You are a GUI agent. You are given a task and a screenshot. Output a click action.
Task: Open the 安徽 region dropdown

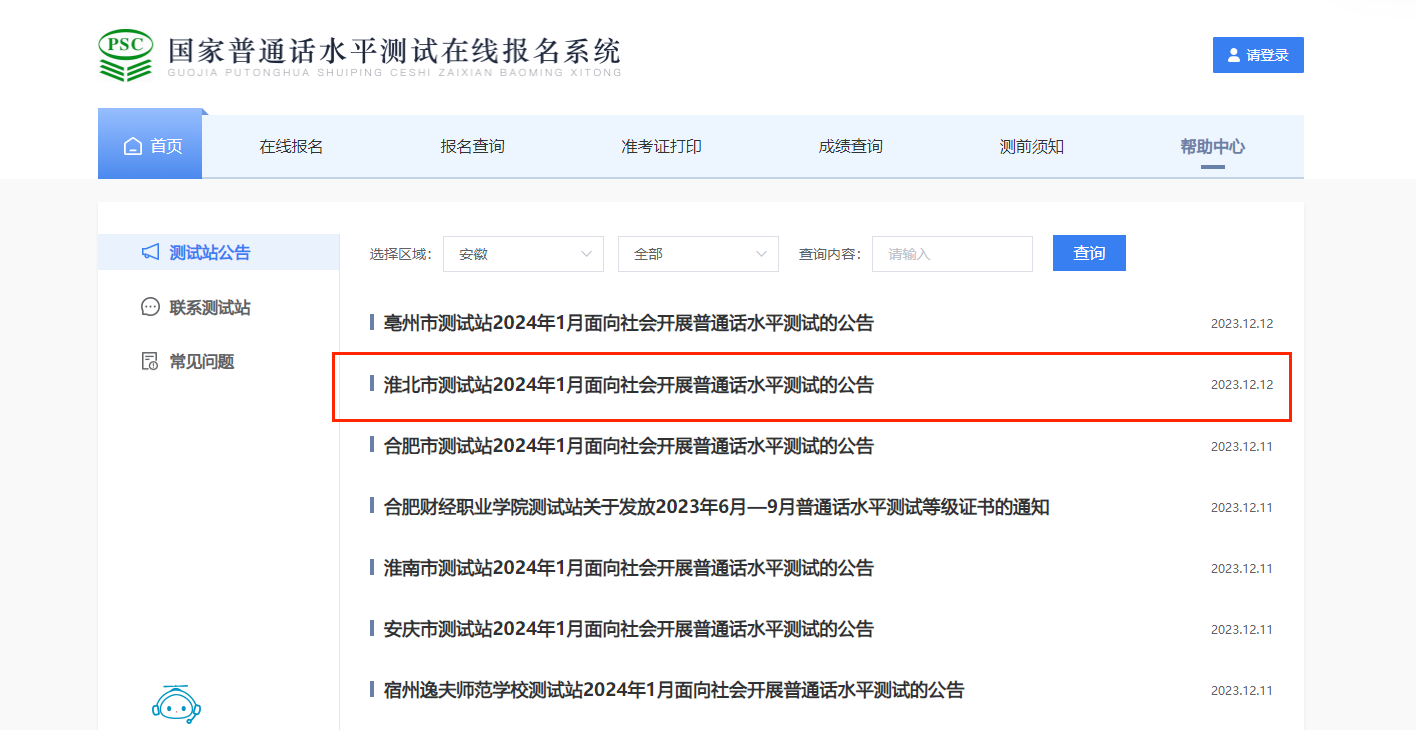523,254
